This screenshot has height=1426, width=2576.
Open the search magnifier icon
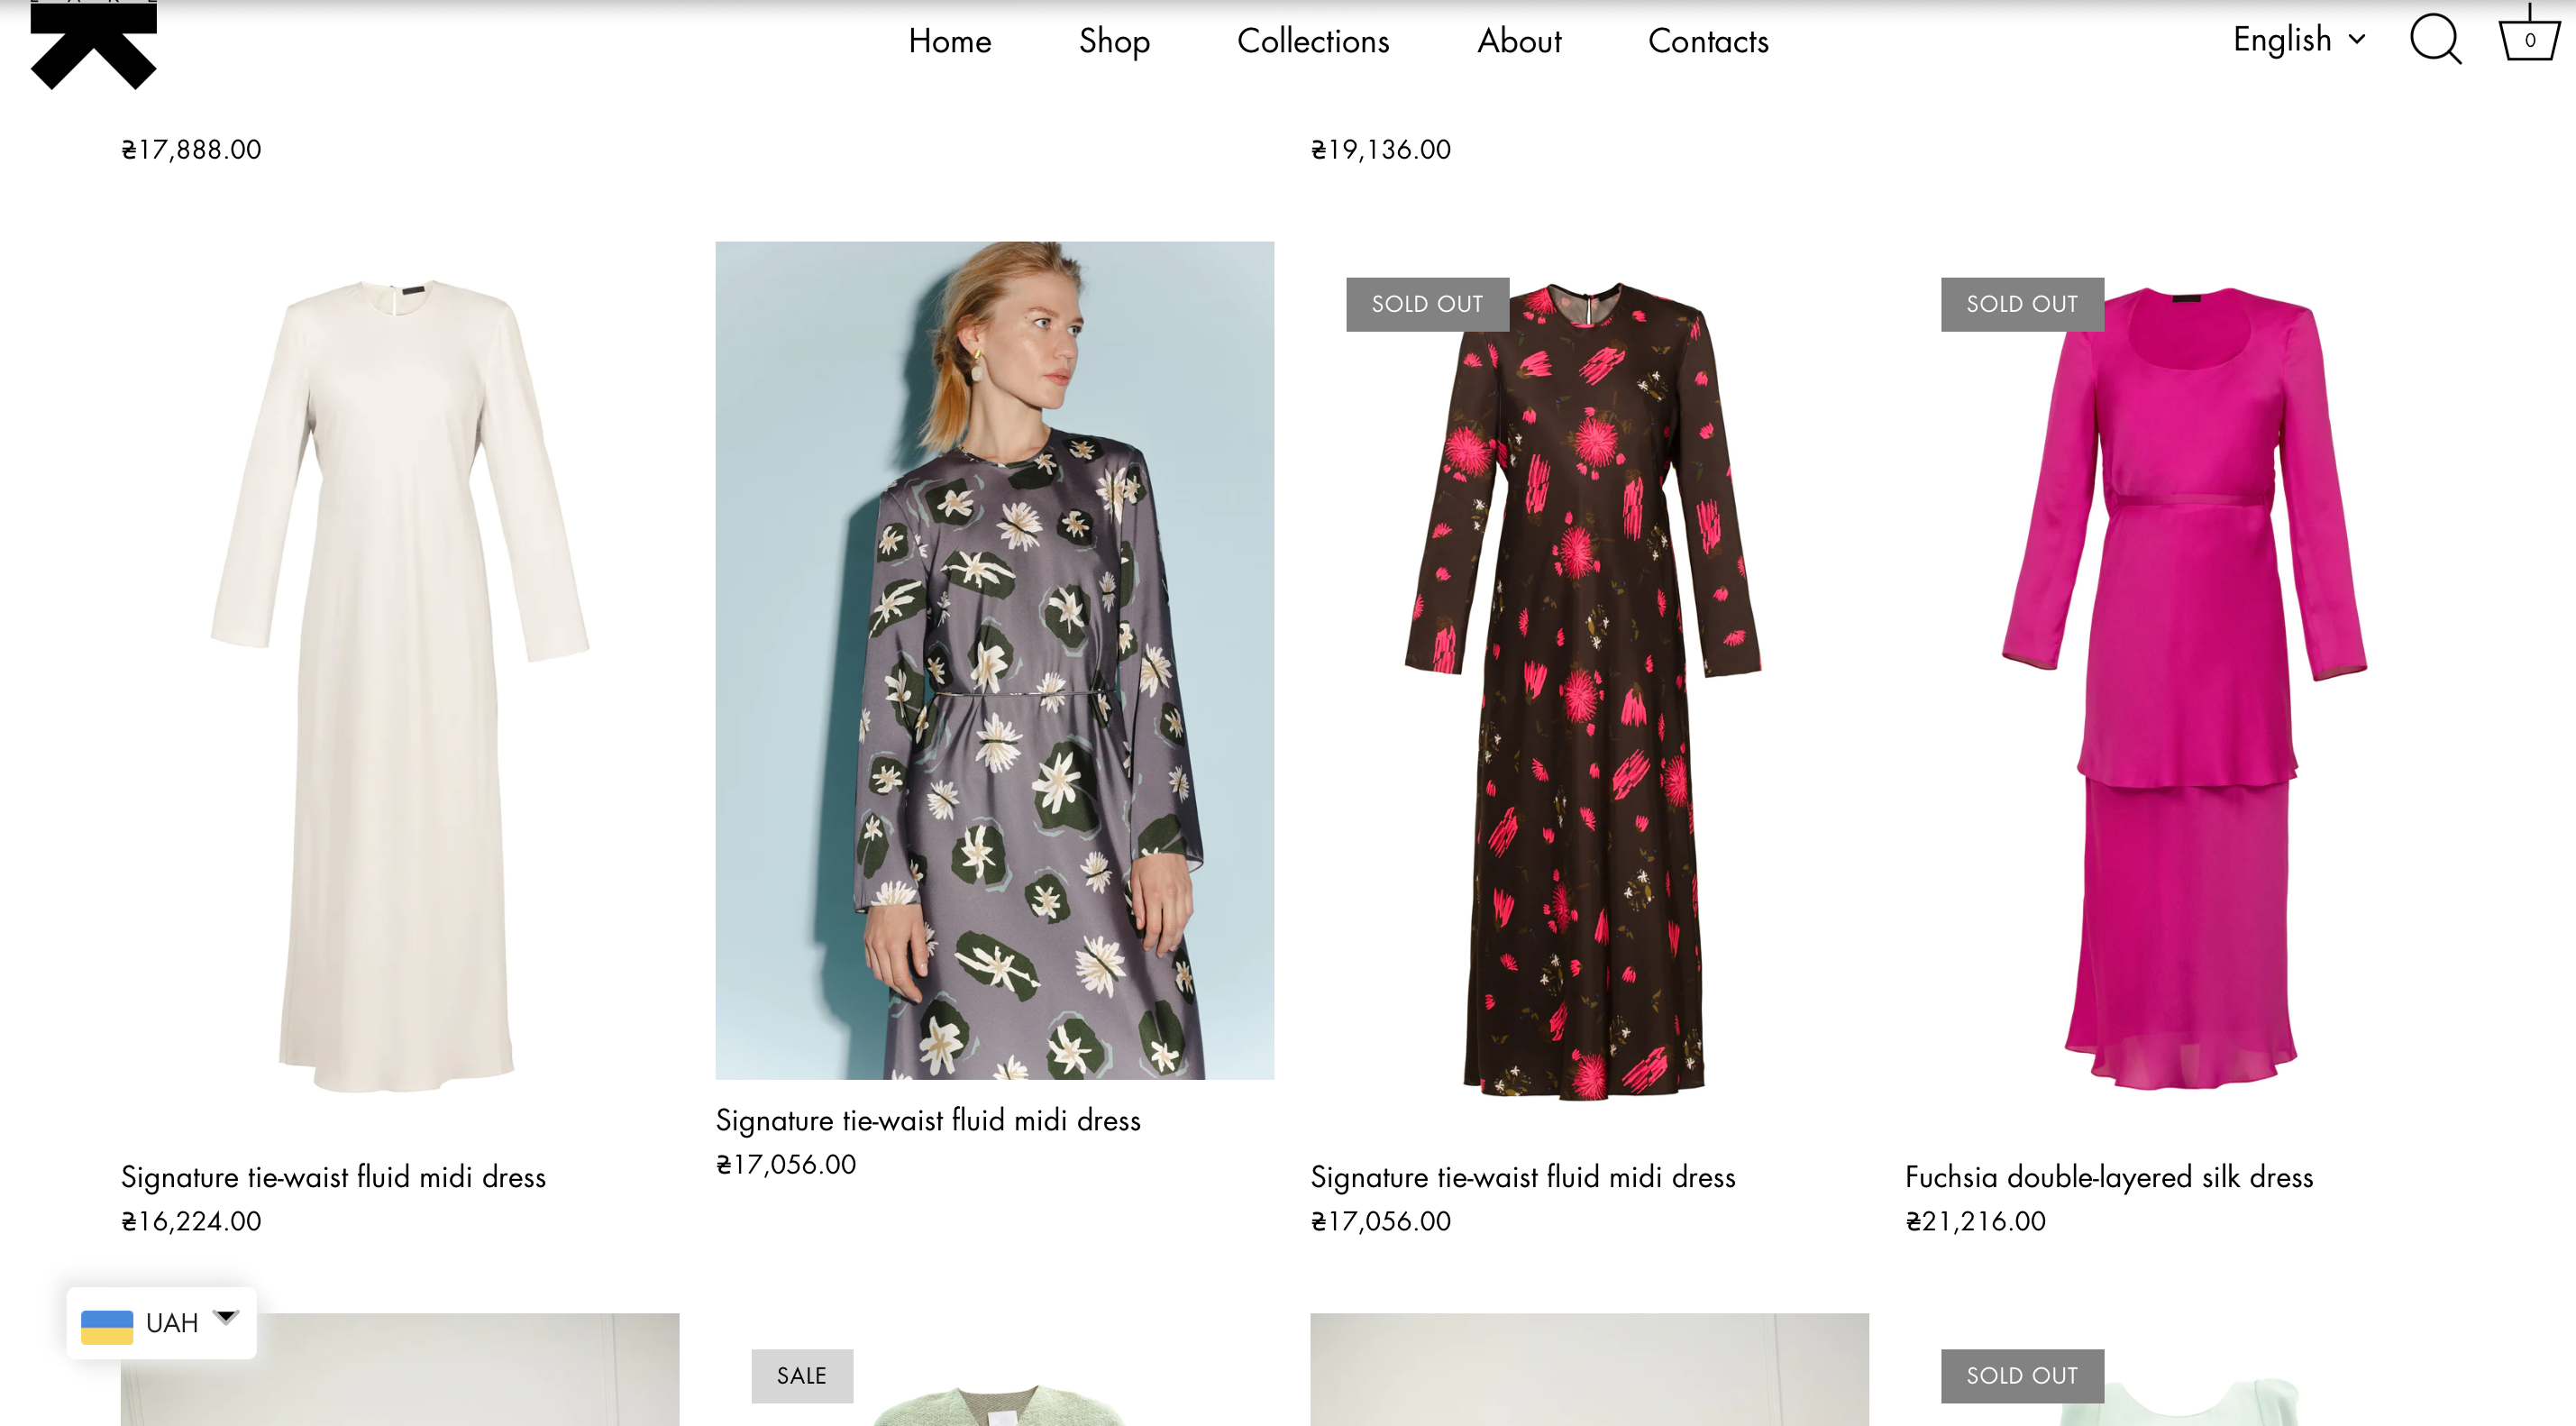[2435, 40]
